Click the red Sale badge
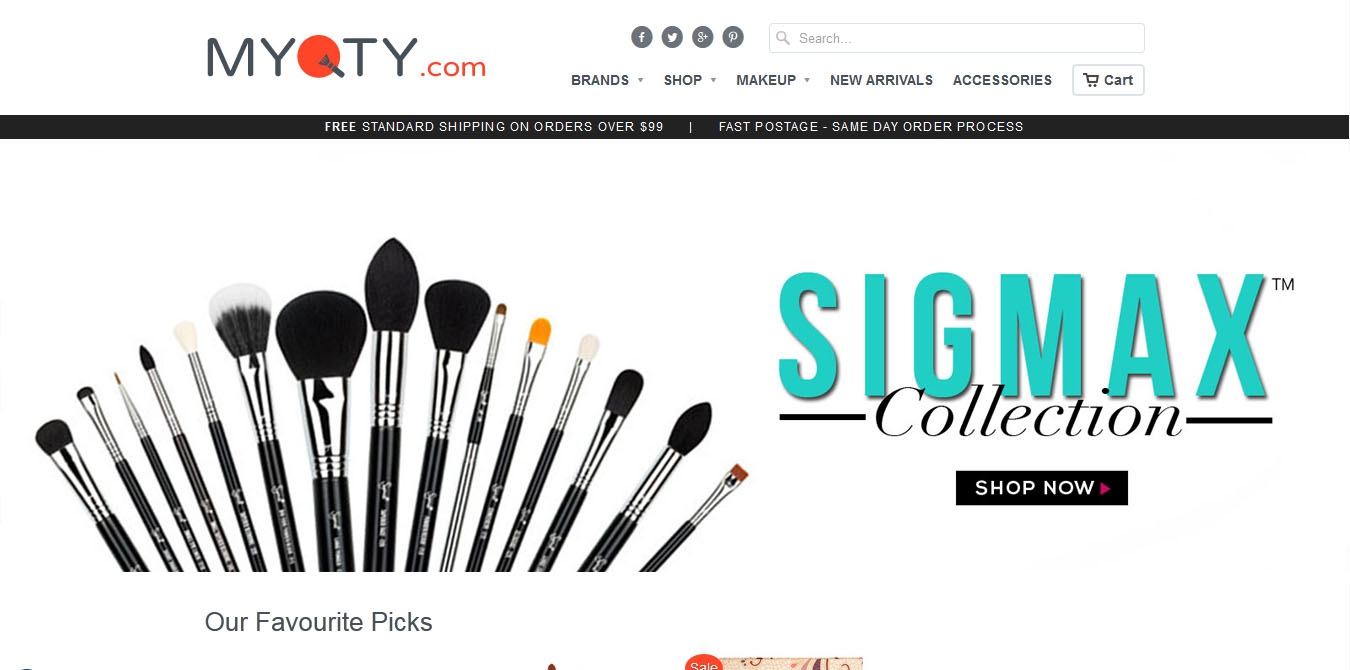This screenshot has height=670, width=1350. click(704, 662)
